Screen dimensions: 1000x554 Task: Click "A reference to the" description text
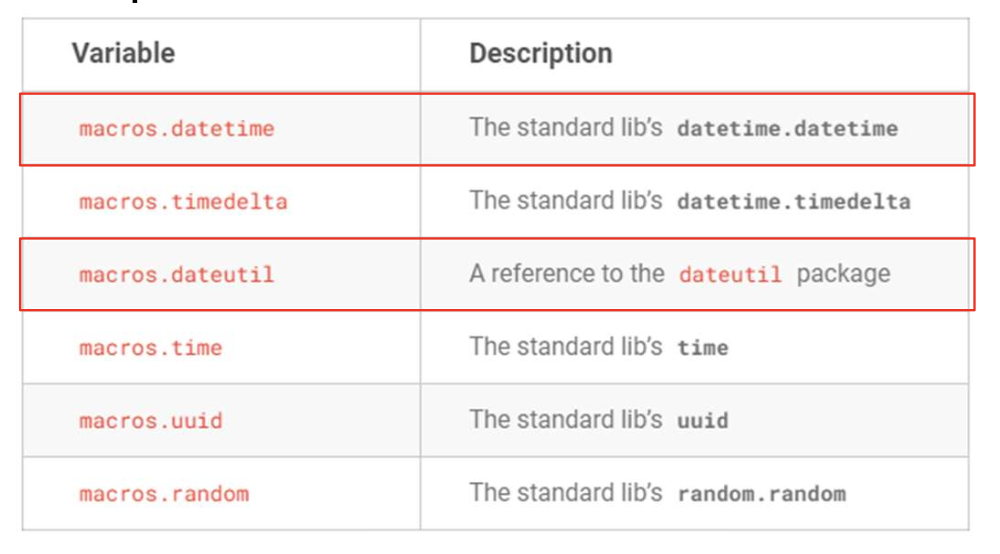(x=566, y=274)
